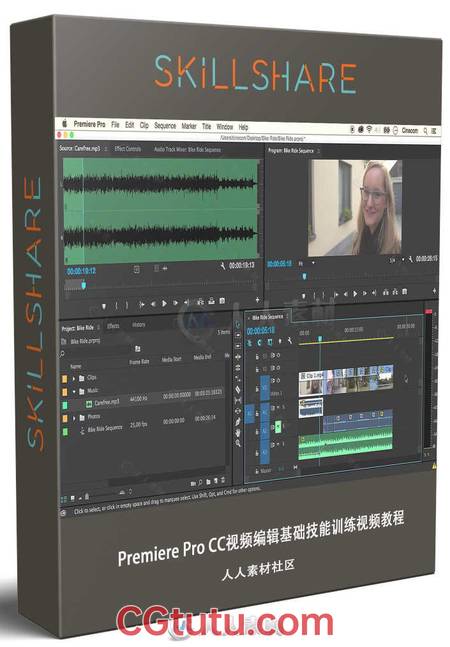Switch to History tab
Viewport: 450px width, 647px height.
click(139, 325)
